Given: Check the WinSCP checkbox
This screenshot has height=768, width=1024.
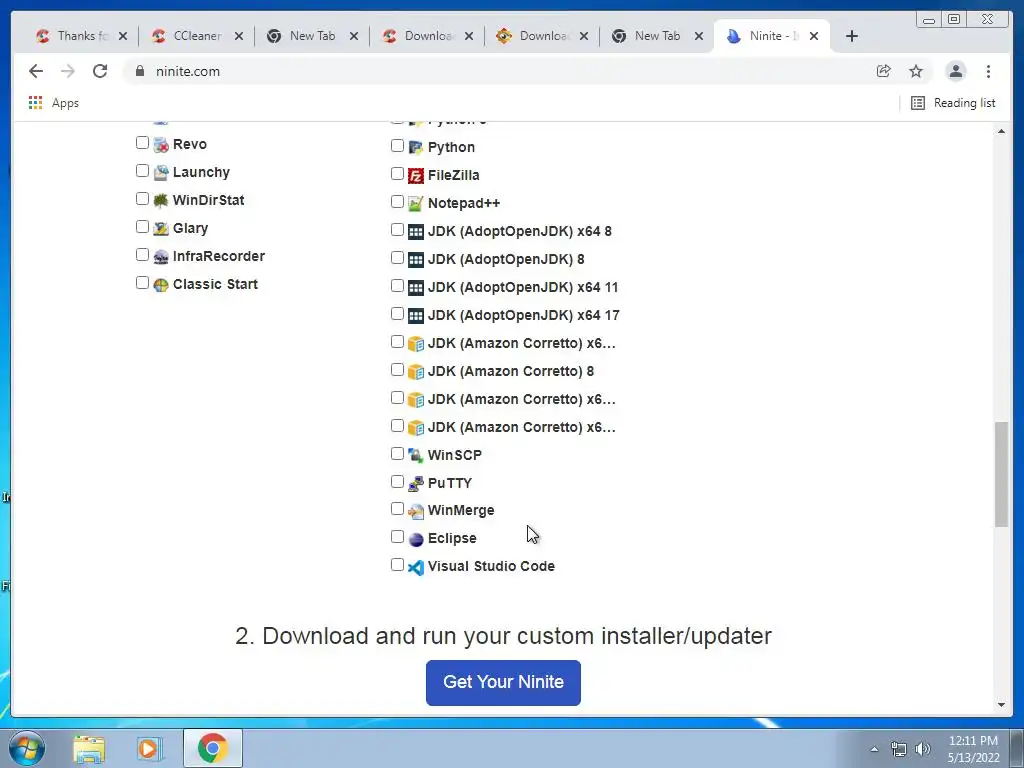Looking at the screenshot, I should 397,453.
